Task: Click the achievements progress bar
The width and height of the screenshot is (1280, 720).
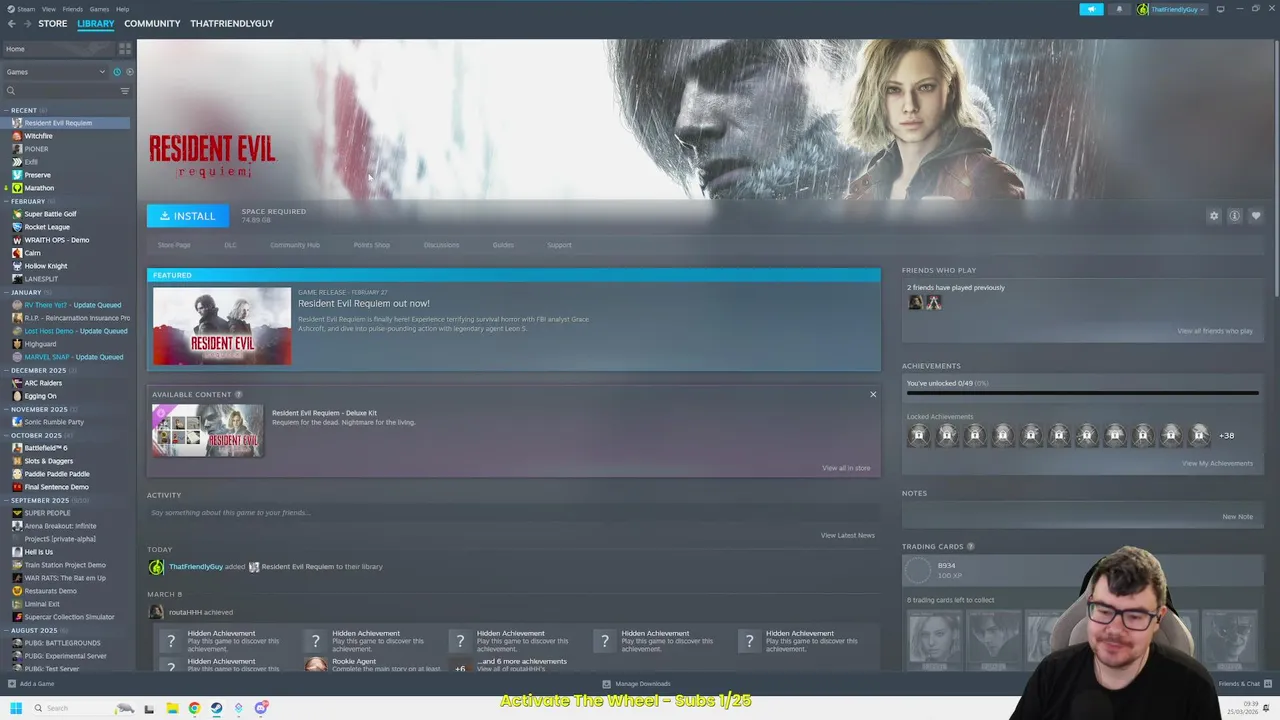Action: 1082,393
